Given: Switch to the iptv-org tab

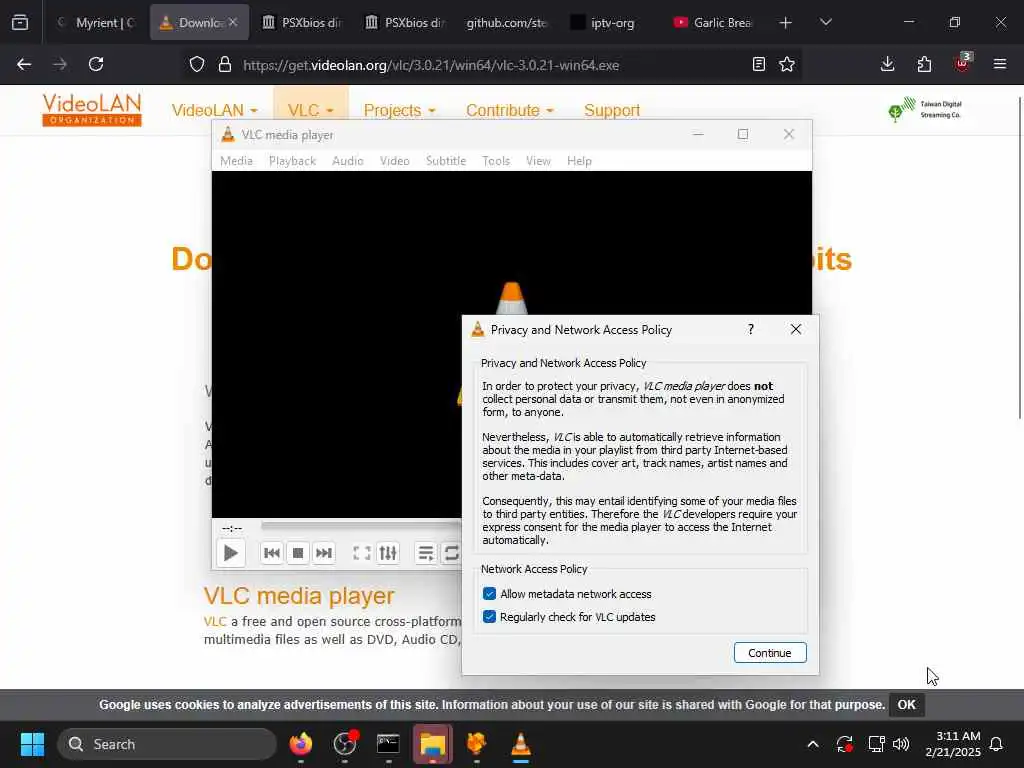Looking at the screenshot, I should [611, 22].
